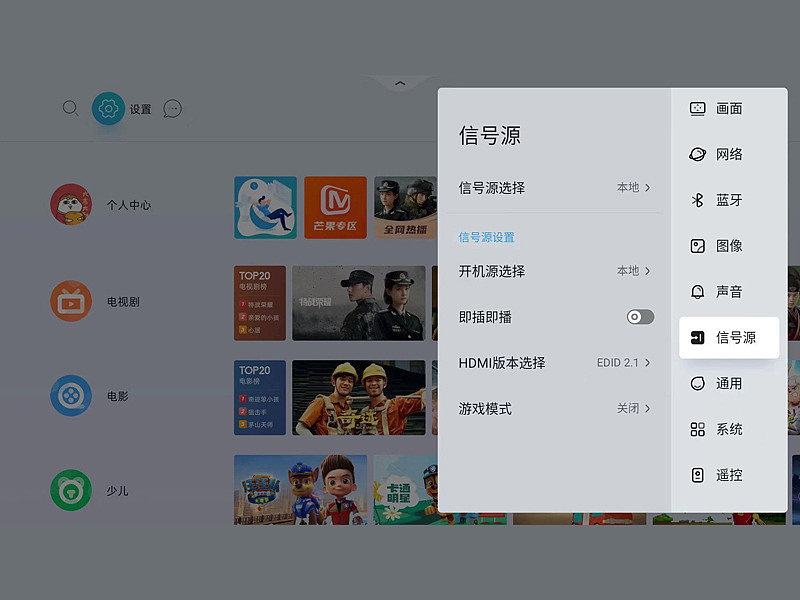The height and width of the screenshot is (600, 800).
Task: Click the settings gear icon
Action: point(108,109)
